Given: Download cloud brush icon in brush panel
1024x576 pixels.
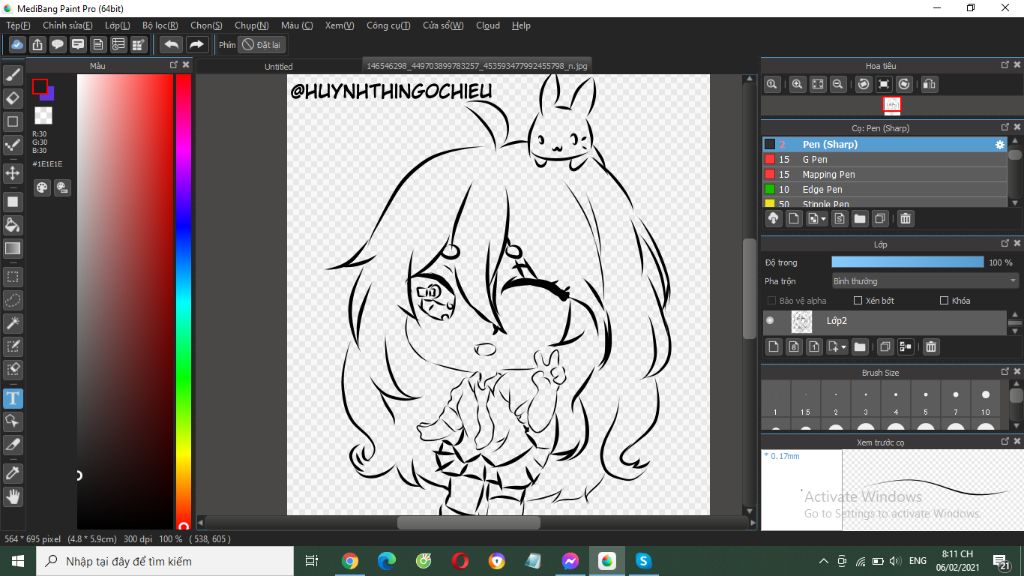Looking at the screenshot, I should point(773,219).
